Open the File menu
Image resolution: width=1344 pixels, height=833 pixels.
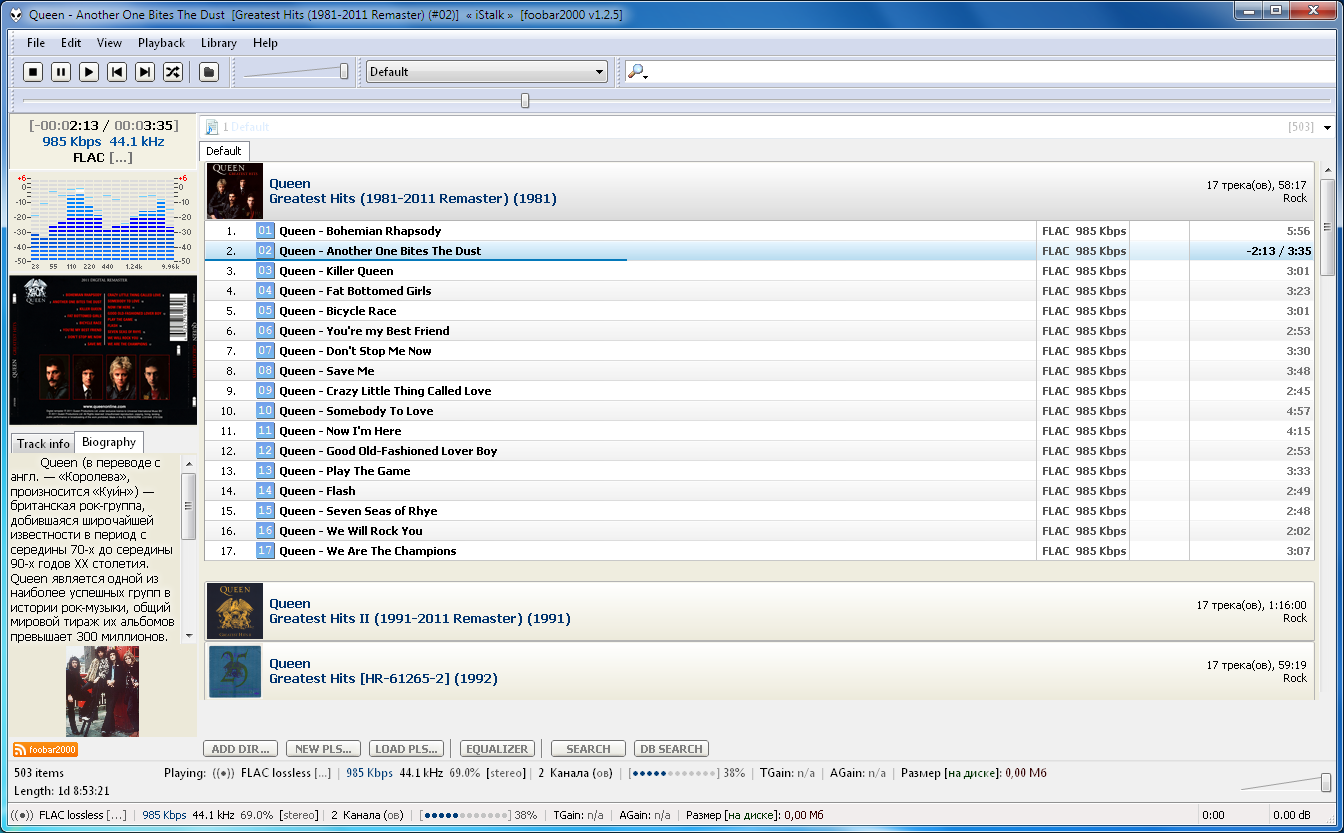pos(36,43)
